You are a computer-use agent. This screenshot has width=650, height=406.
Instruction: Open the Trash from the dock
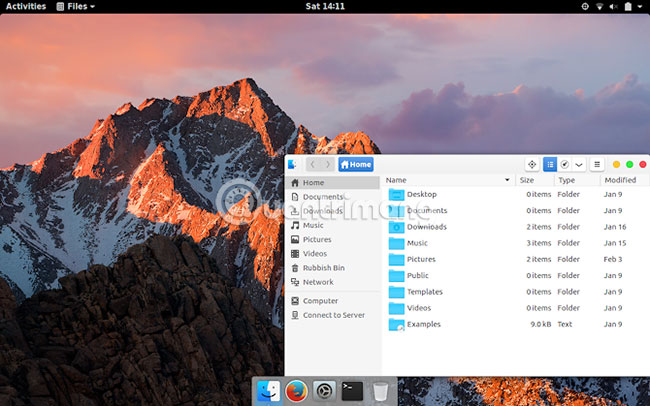380,391
